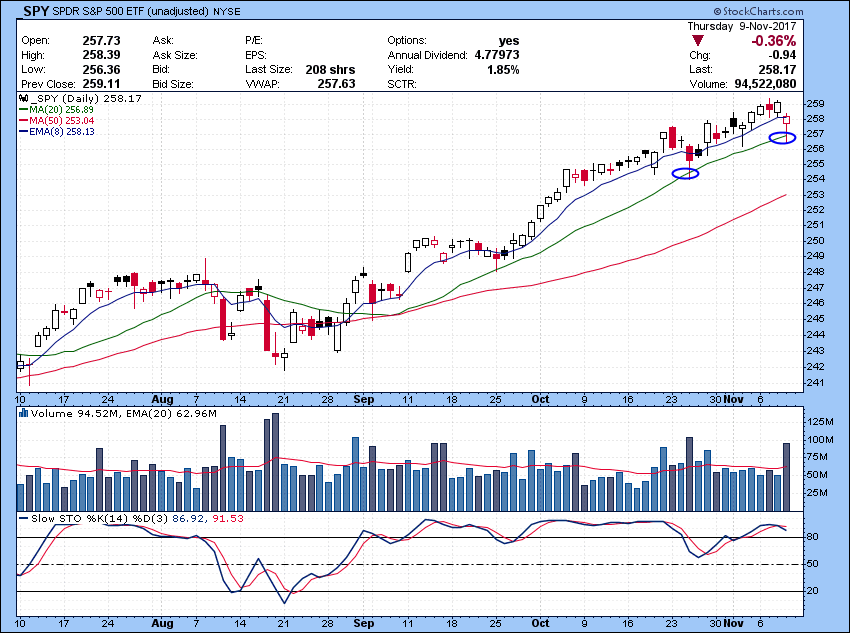The height and width of the screenshot is (633, 850).
Task: Click the 259 price axis label
Action: [816, 104]
